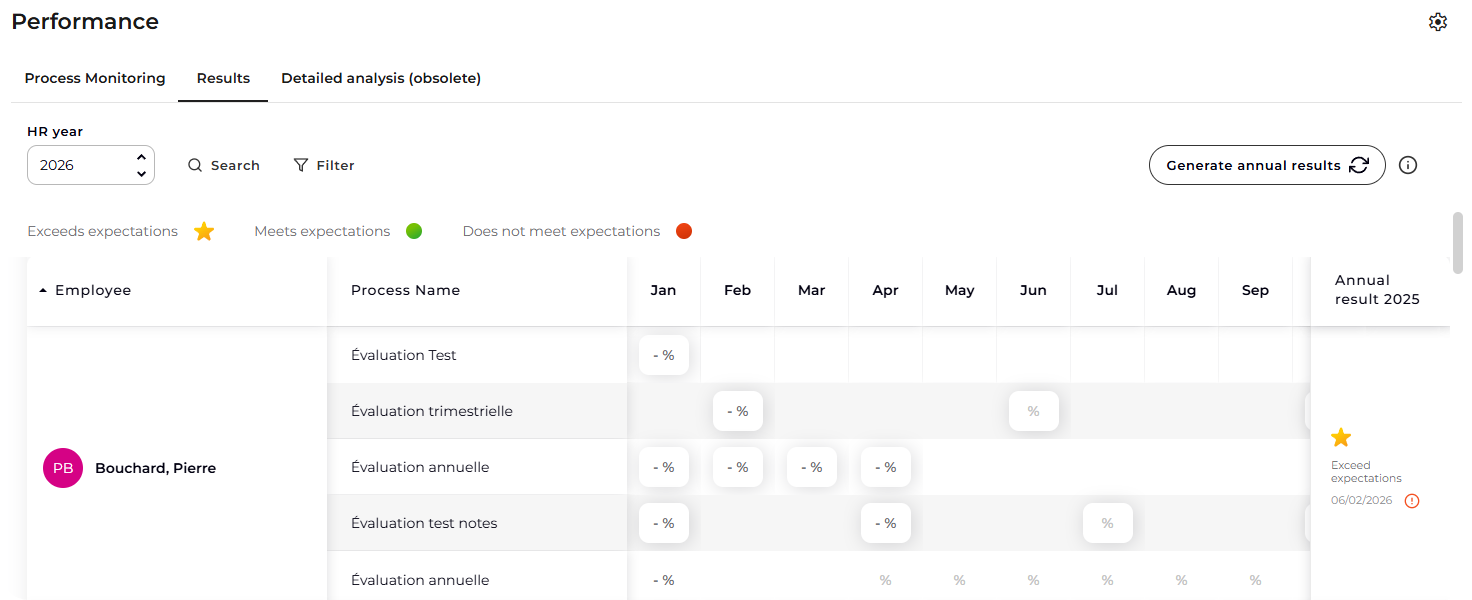Click the Jun result cell for Évaluation trimestrielle
Viewport: 1472px width, 600px height.
tap(1034, 411)
